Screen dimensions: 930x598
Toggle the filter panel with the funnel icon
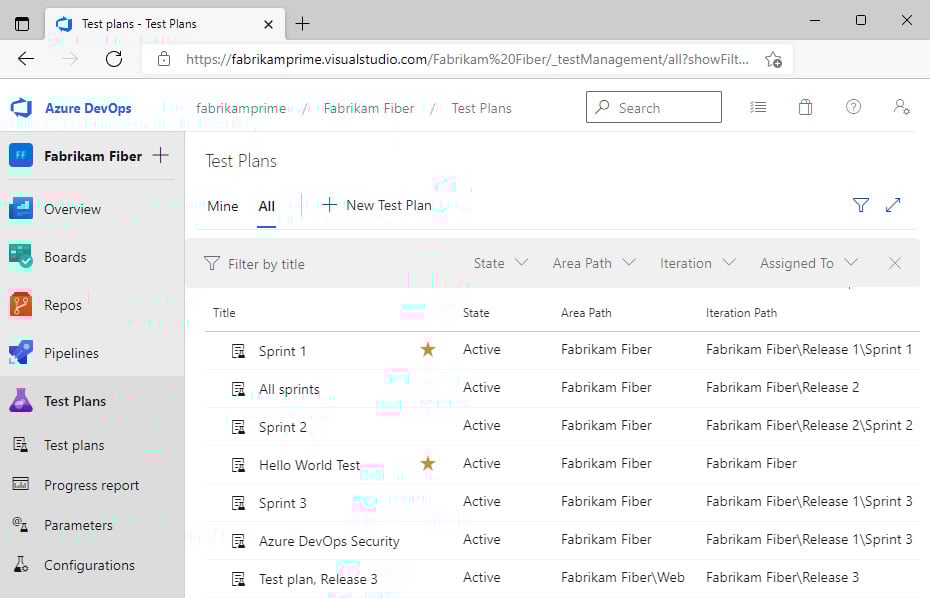[861, 205]
